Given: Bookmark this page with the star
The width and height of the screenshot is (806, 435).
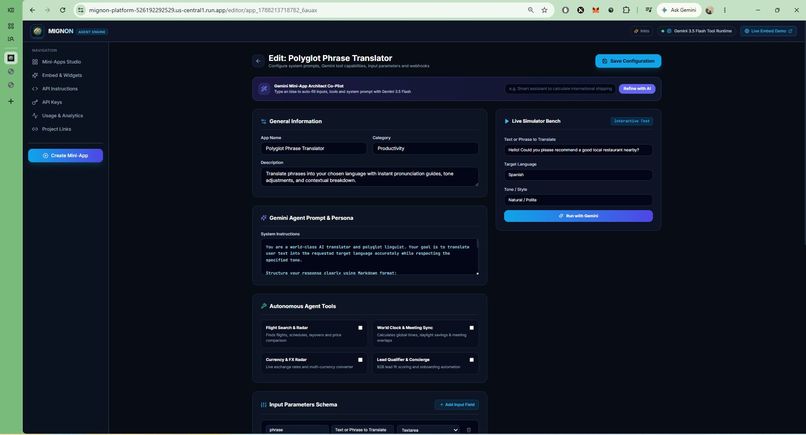Looking at the screenshot, I should coord(544,10).
